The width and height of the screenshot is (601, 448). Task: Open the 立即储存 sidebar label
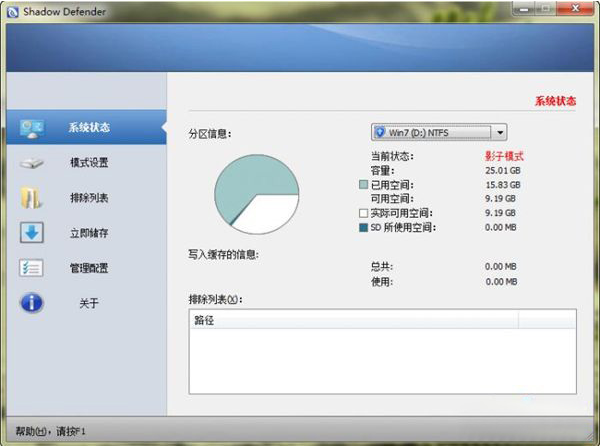(89, 233)
